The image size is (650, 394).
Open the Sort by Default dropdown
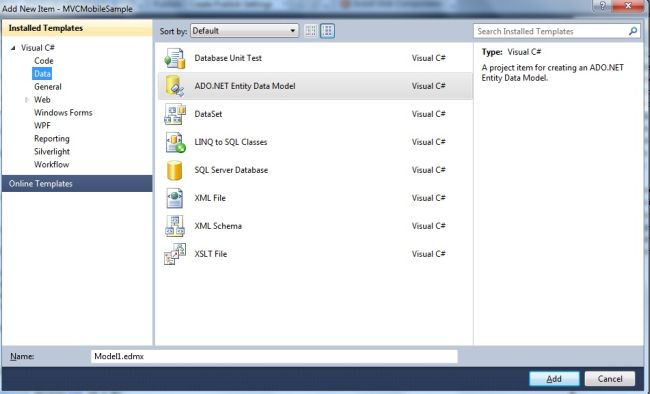(x=244, y=31)
